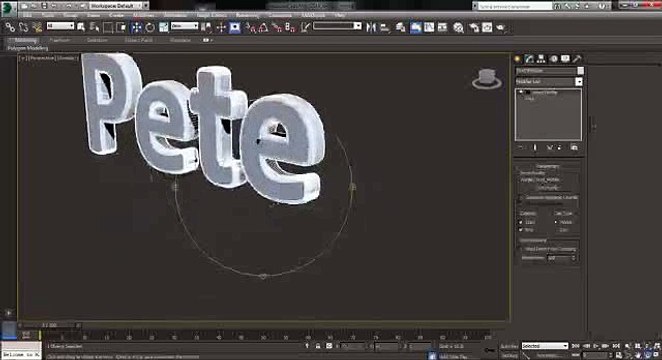Image resolution: width=662 pixels, height=360 pixels.
Task: Open Select by Name dialog
Action: pos(94,27)
